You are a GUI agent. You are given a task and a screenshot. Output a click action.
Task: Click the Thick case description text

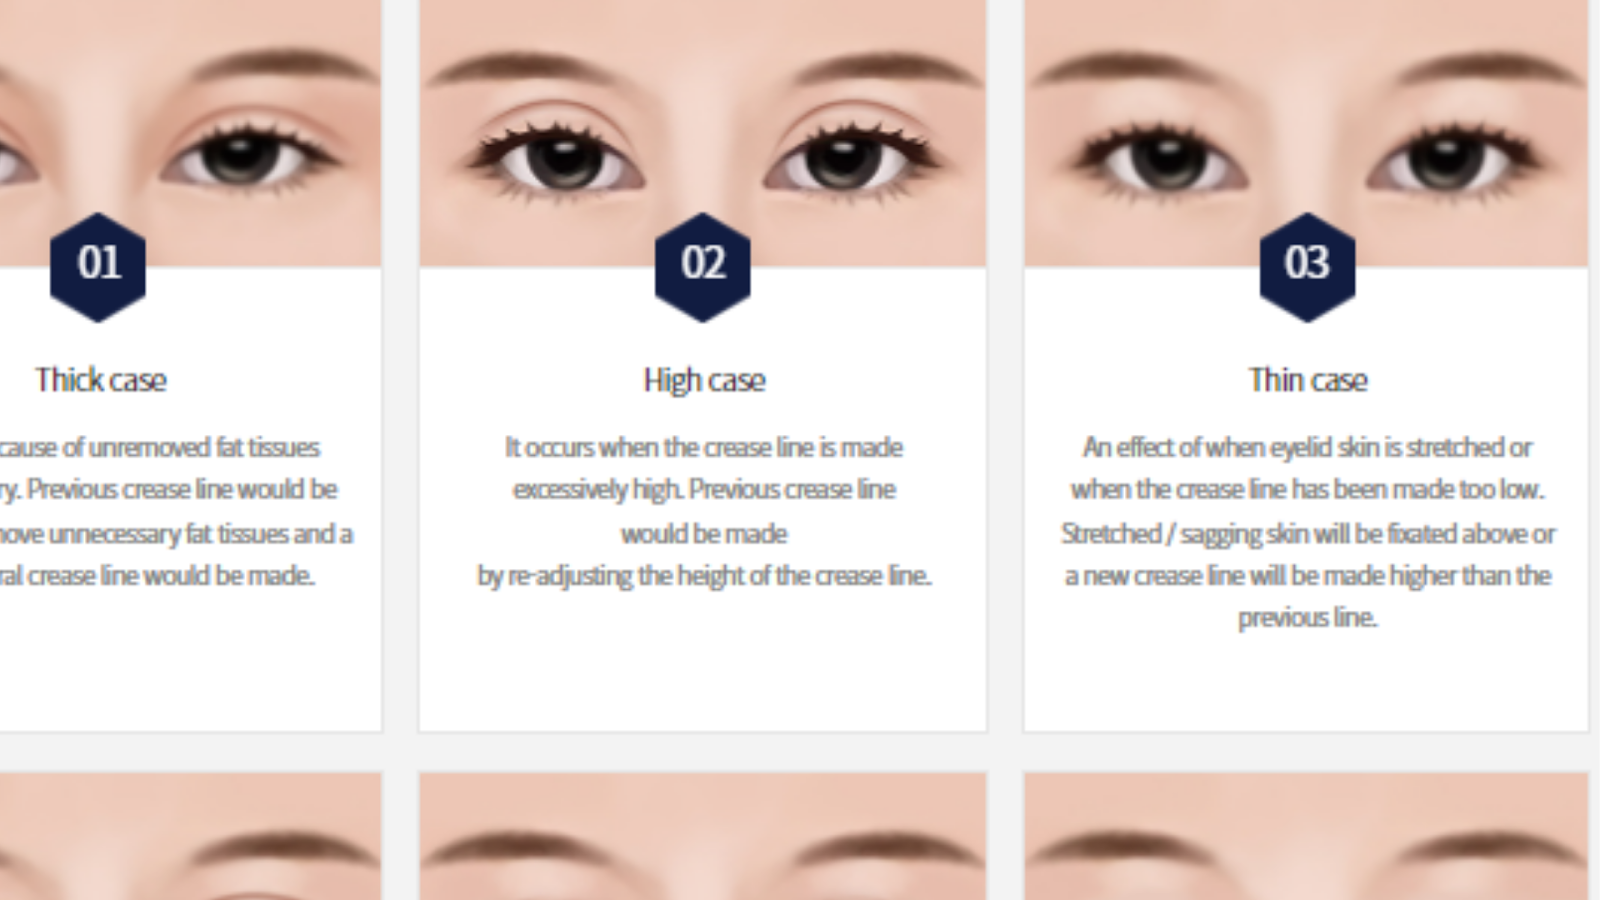click(x=177, y=511)
